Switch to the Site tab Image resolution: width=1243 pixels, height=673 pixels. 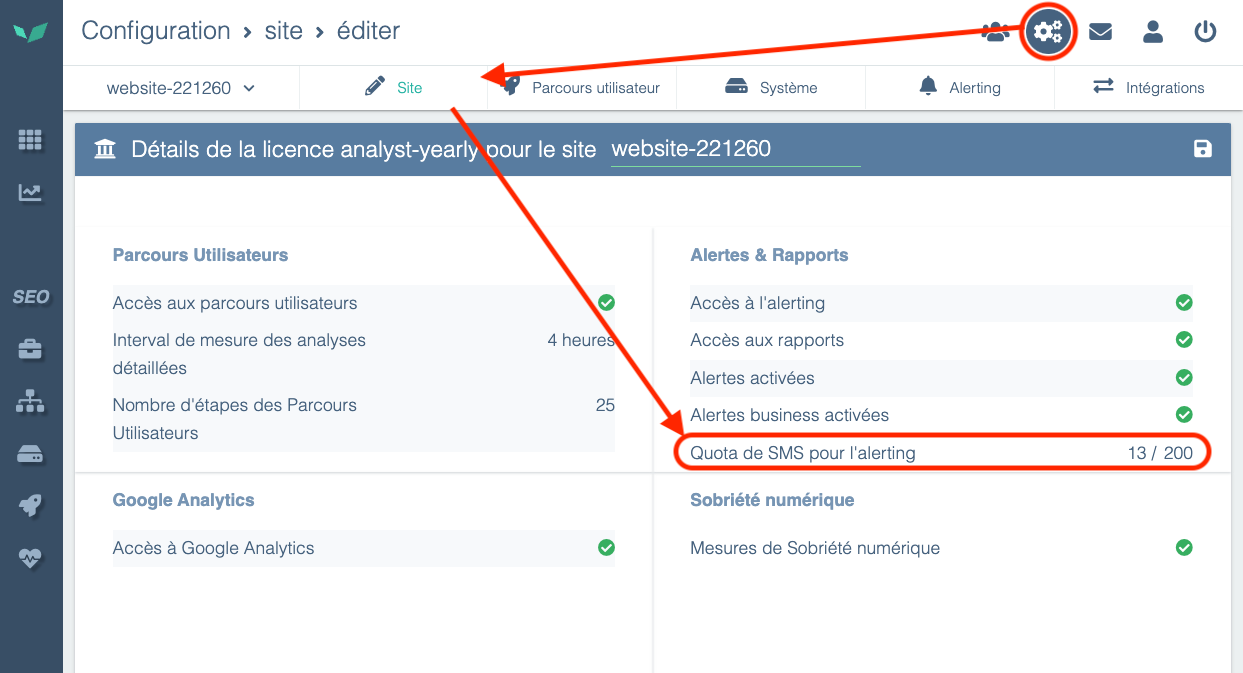pos(394,88)
